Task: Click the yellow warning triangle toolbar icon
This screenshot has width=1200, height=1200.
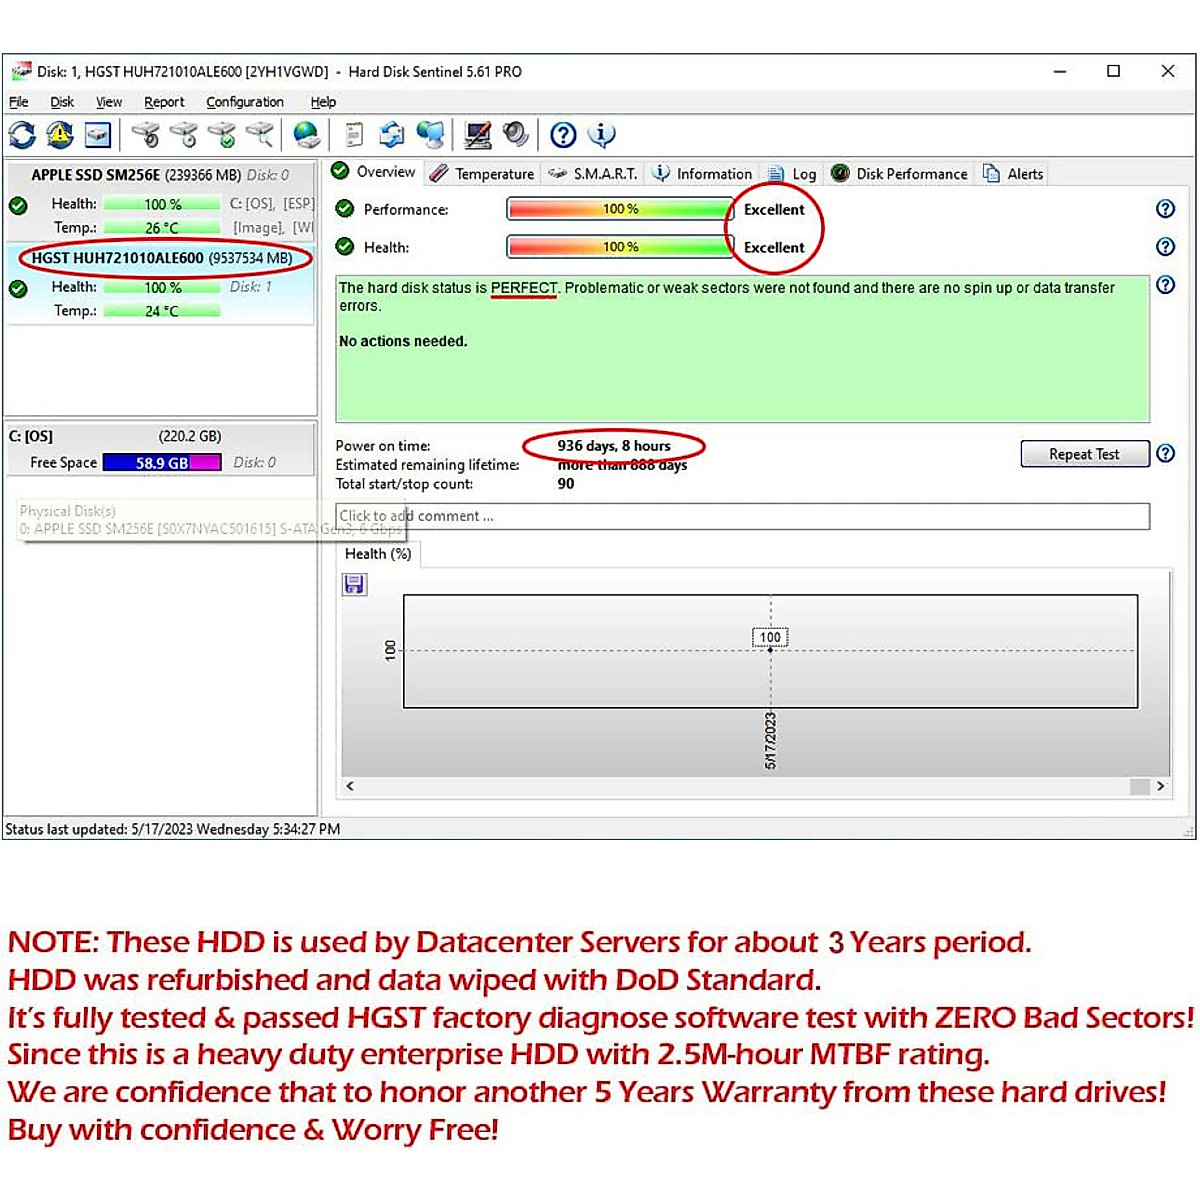Action: 60,135
